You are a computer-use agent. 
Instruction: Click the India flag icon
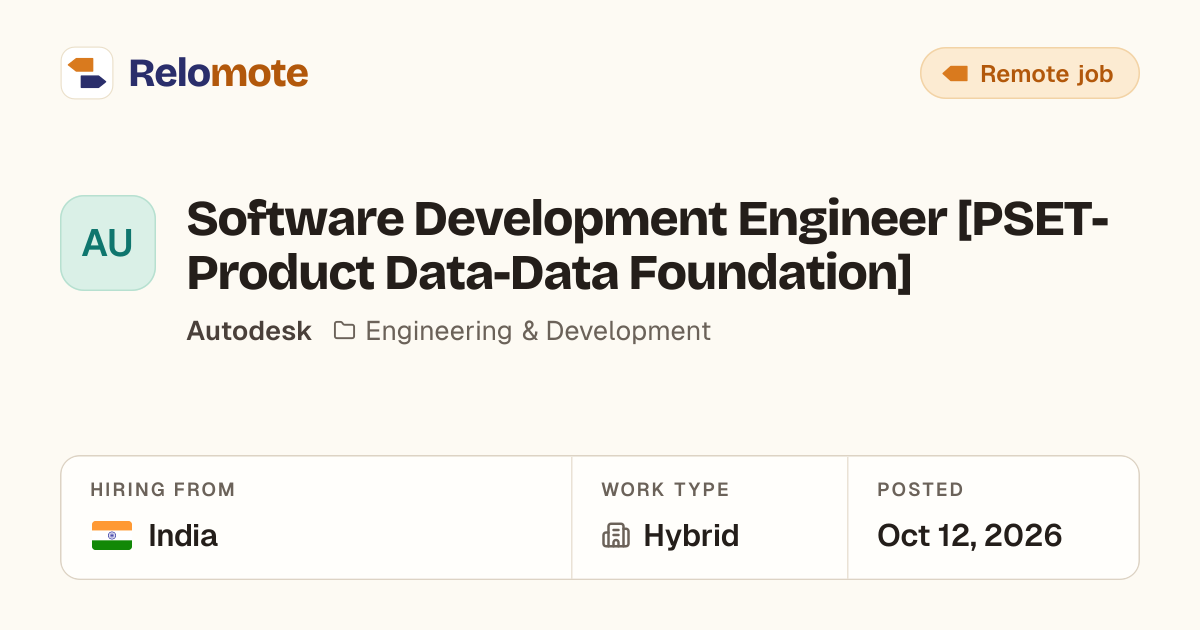point(112,536)
